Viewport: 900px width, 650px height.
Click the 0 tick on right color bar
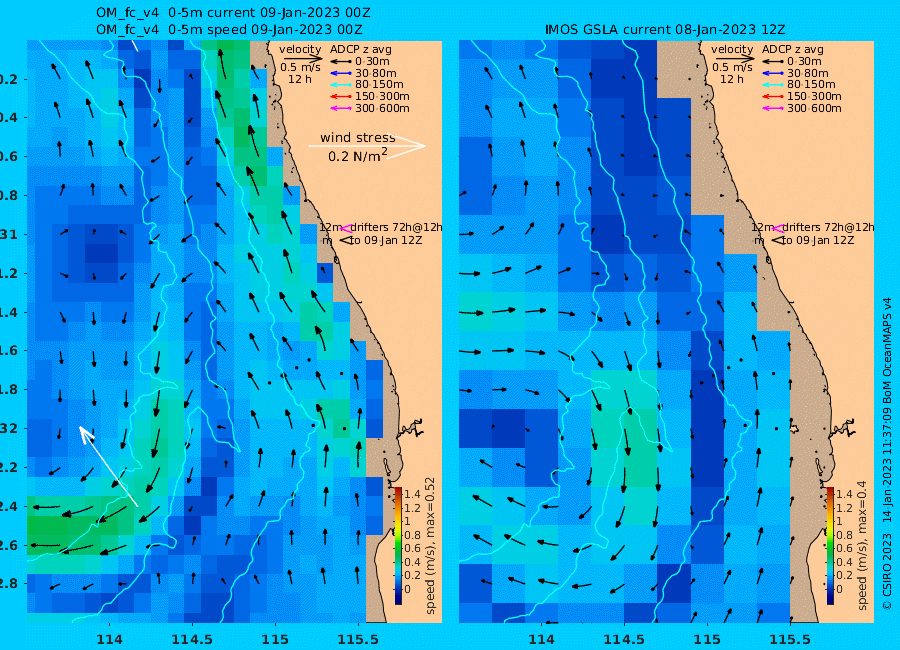[840, 589]
